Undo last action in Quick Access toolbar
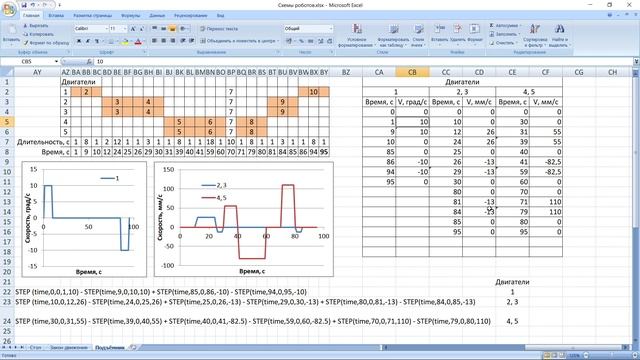The image size is (640, 360). pyautogui.click(x=33, y=5)
